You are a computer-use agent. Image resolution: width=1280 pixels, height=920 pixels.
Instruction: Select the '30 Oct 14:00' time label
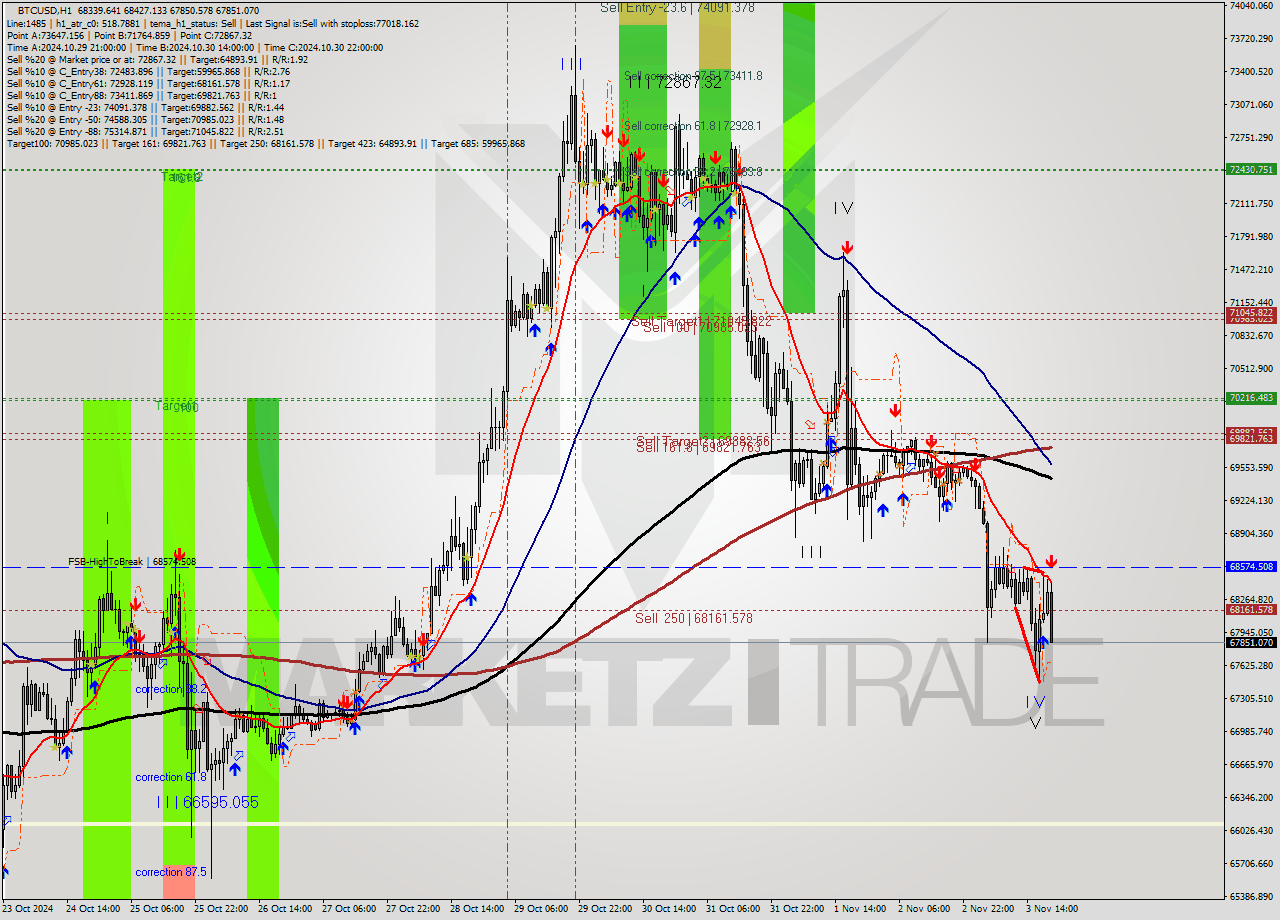click(669, 909)
